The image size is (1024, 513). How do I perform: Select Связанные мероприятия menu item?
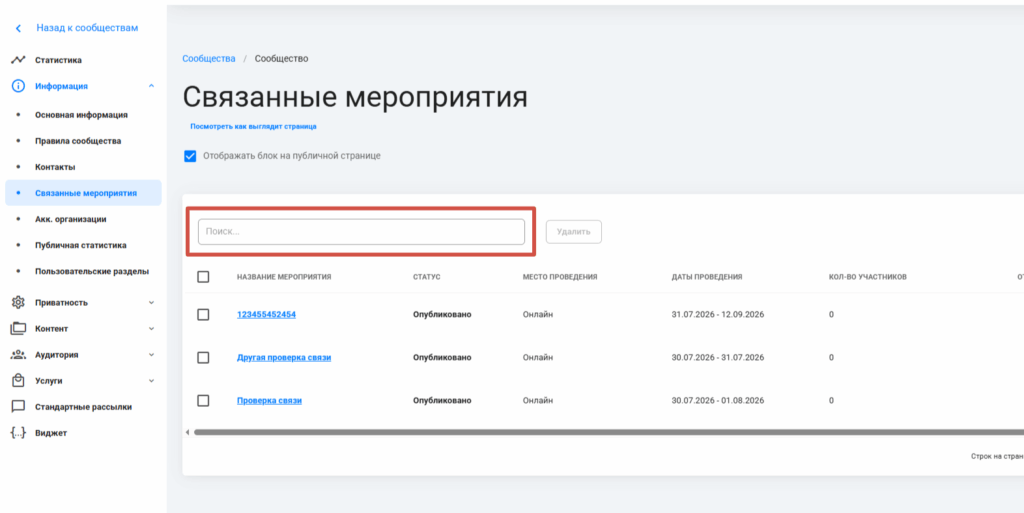coord(83,193)
